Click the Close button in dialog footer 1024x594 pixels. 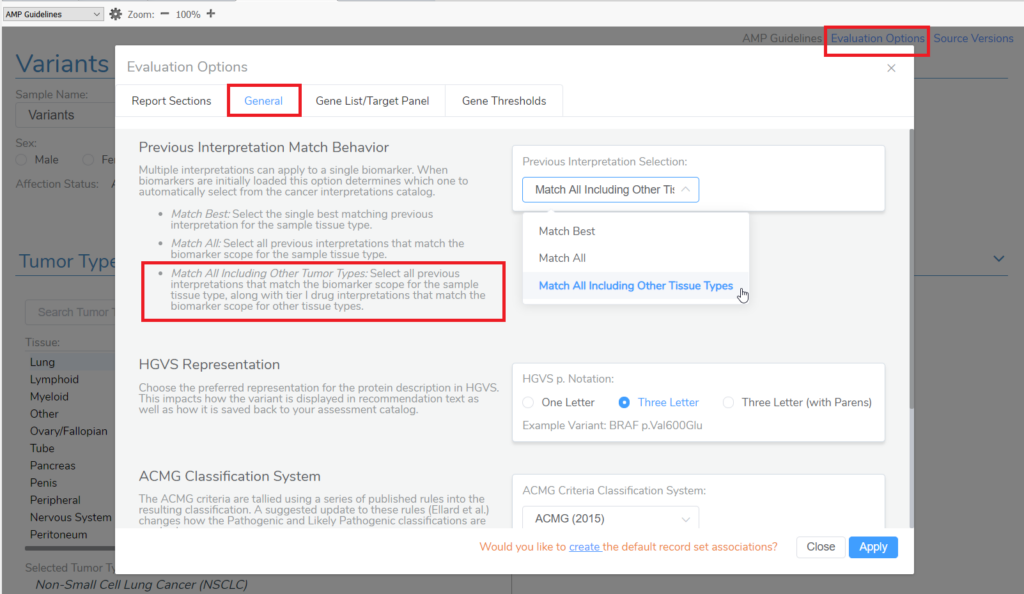click(x=820, y=547)
